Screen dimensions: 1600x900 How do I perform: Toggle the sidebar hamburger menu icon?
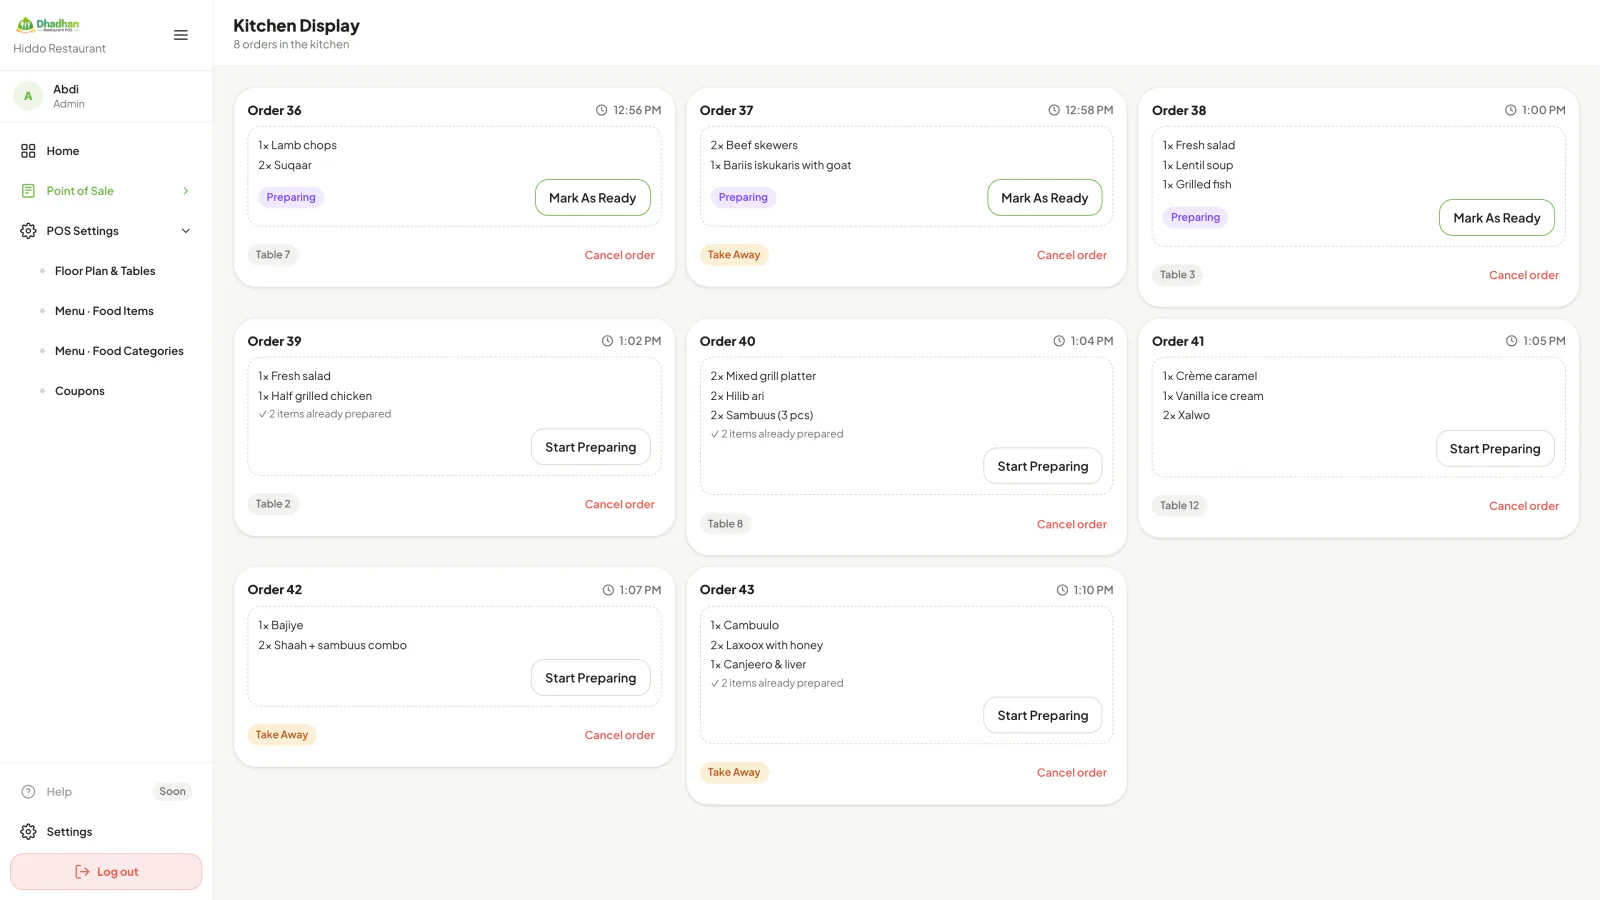181,35
